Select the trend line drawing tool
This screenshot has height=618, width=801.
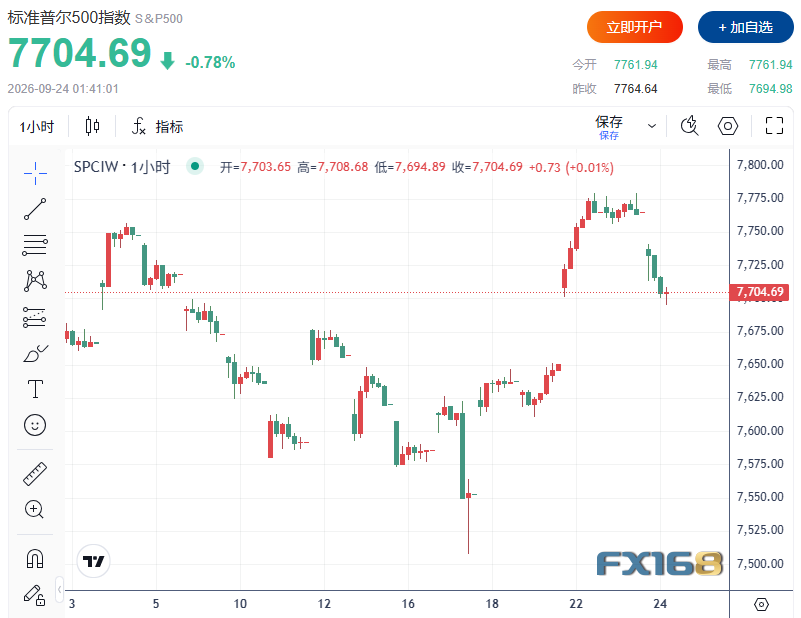pyautogui.click(x=35, y=209)
